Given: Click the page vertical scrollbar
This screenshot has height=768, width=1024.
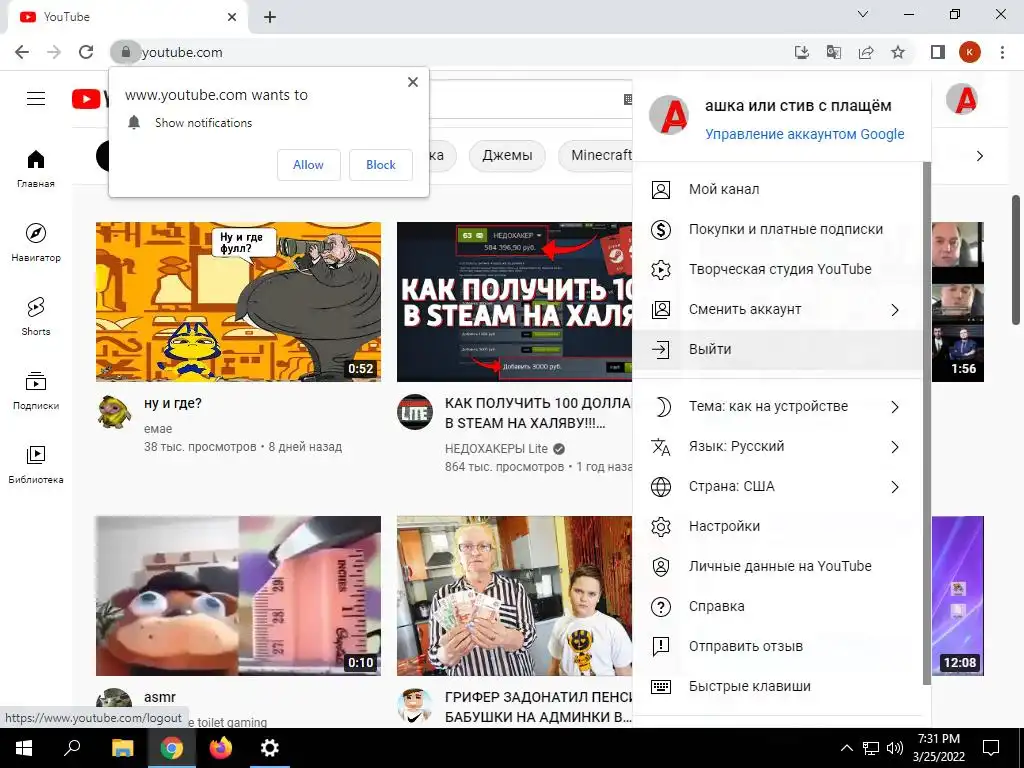Looking at the screenshot, I should (1017, 259).
